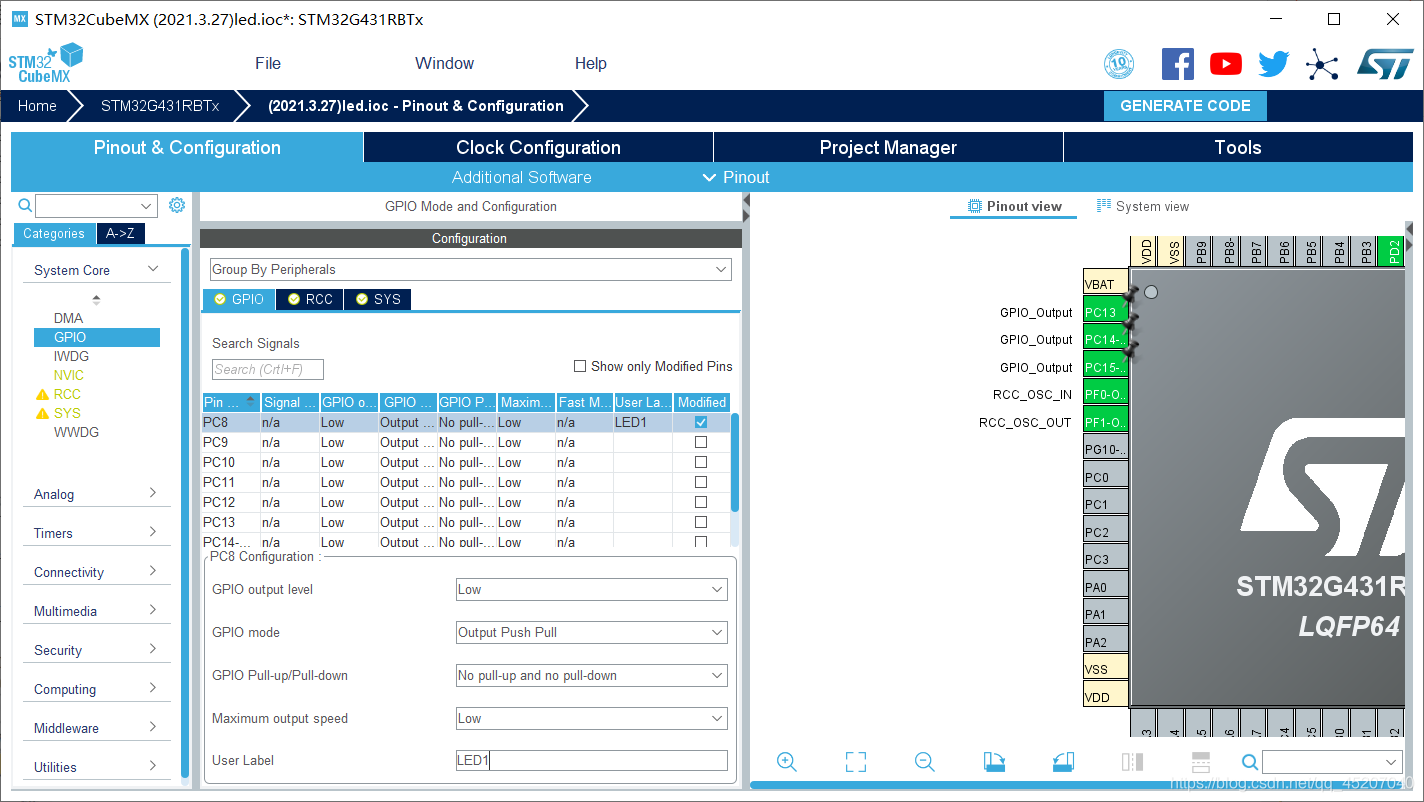Viewport: 1424px width, 802px height.
Task: Open the ST Facebook page icon
Action: (x=1178, y=64)
